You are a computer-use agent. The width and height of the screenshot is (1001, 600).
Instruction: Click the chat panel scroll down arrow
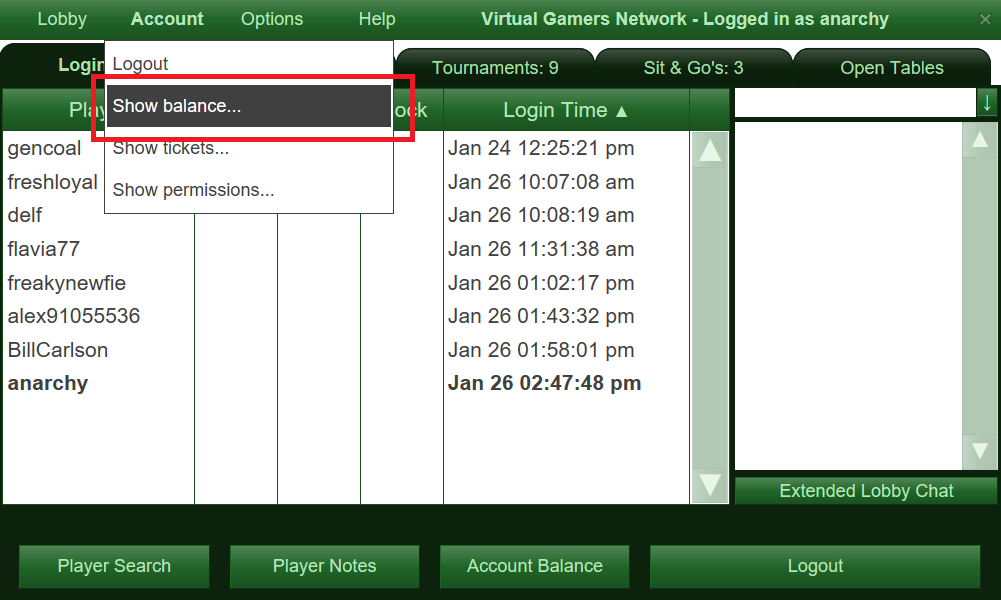(x=980, y=450)
